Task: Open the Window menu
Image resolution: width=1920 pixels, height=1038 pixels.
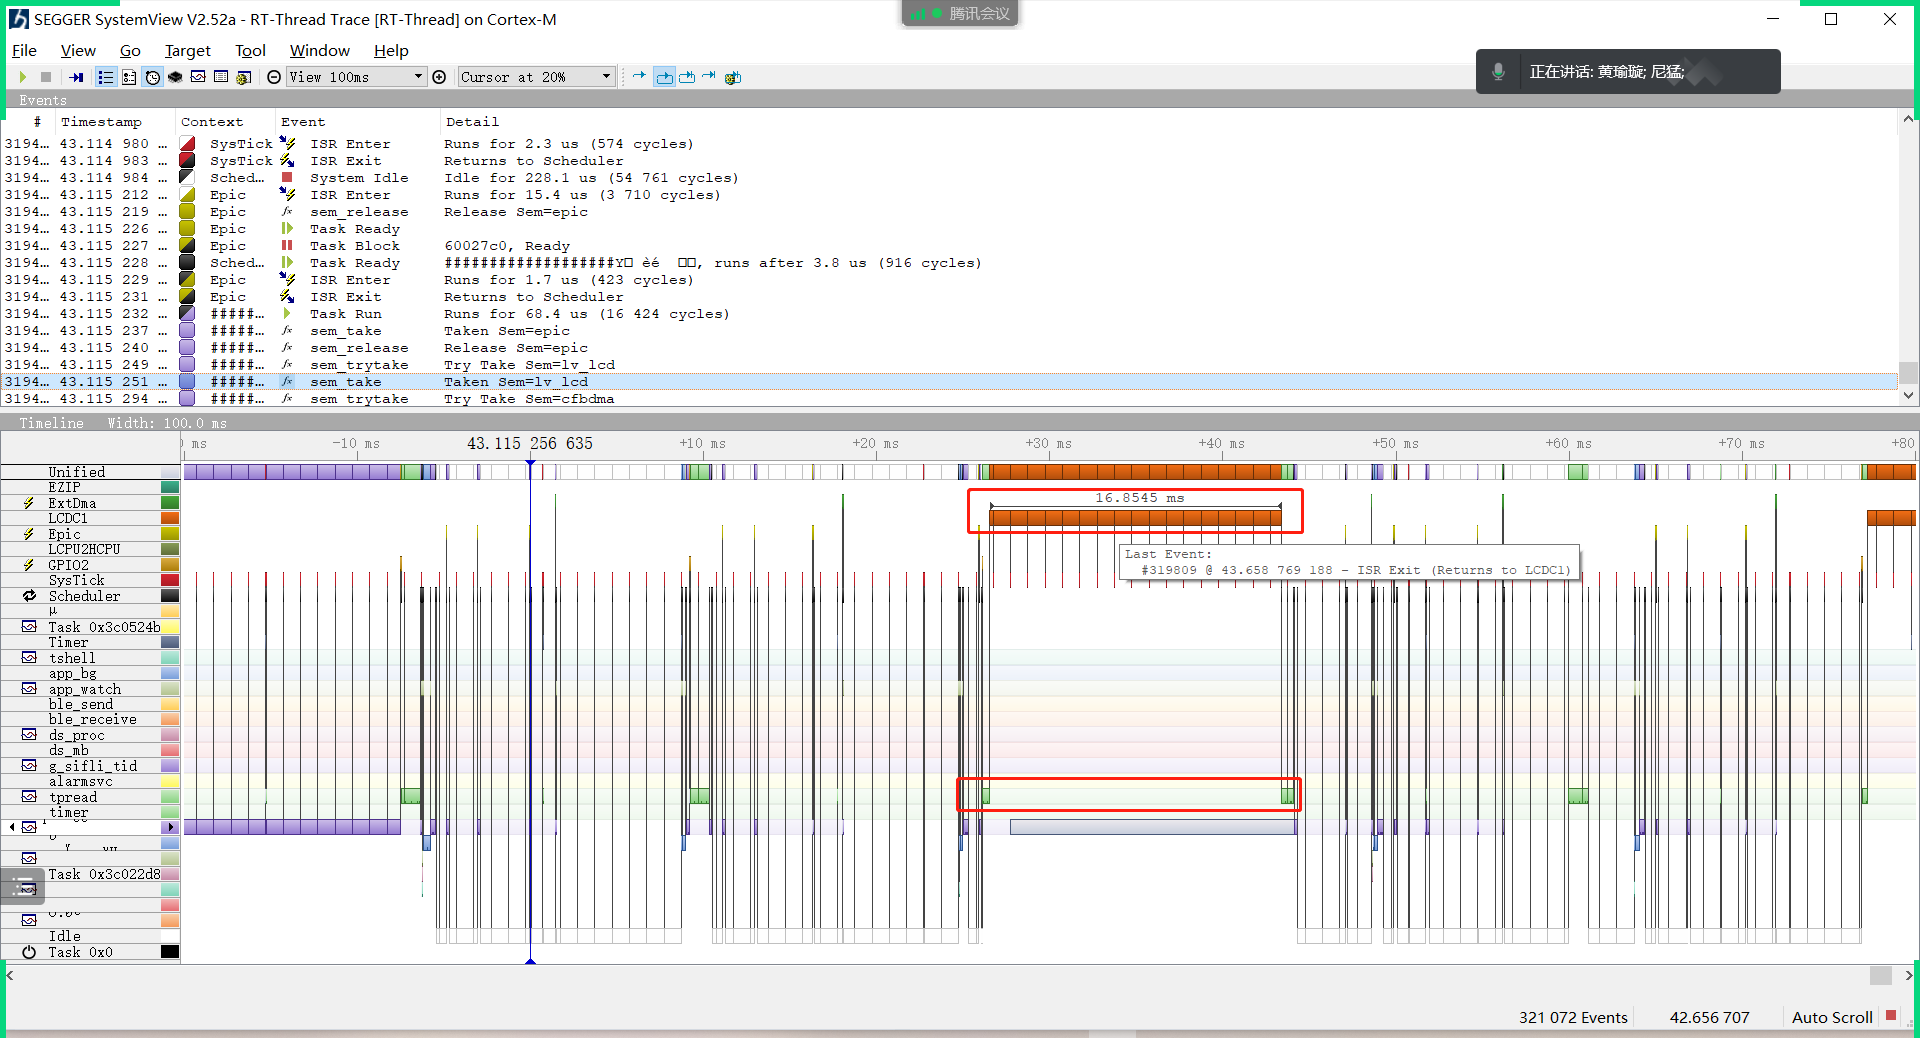Action: [319, 51]
